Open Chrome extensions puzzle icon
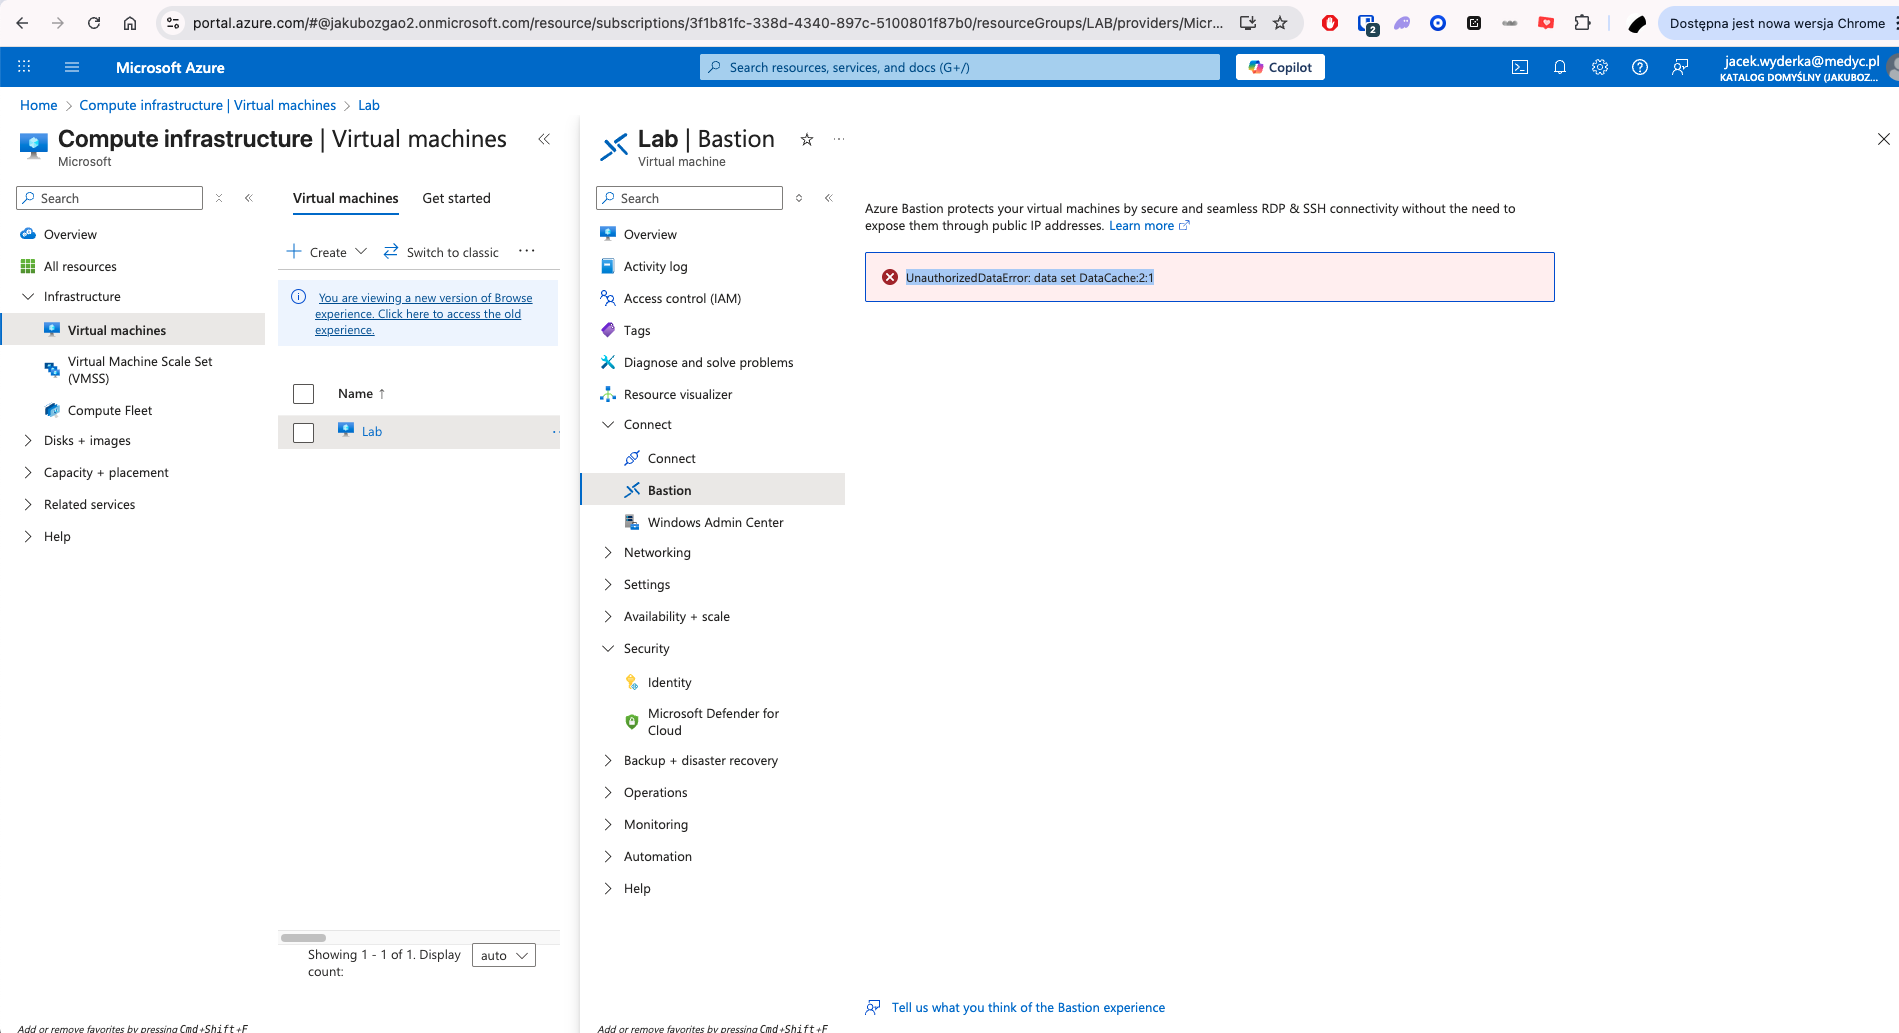 pyautogui.click(x=1582, y=23)
